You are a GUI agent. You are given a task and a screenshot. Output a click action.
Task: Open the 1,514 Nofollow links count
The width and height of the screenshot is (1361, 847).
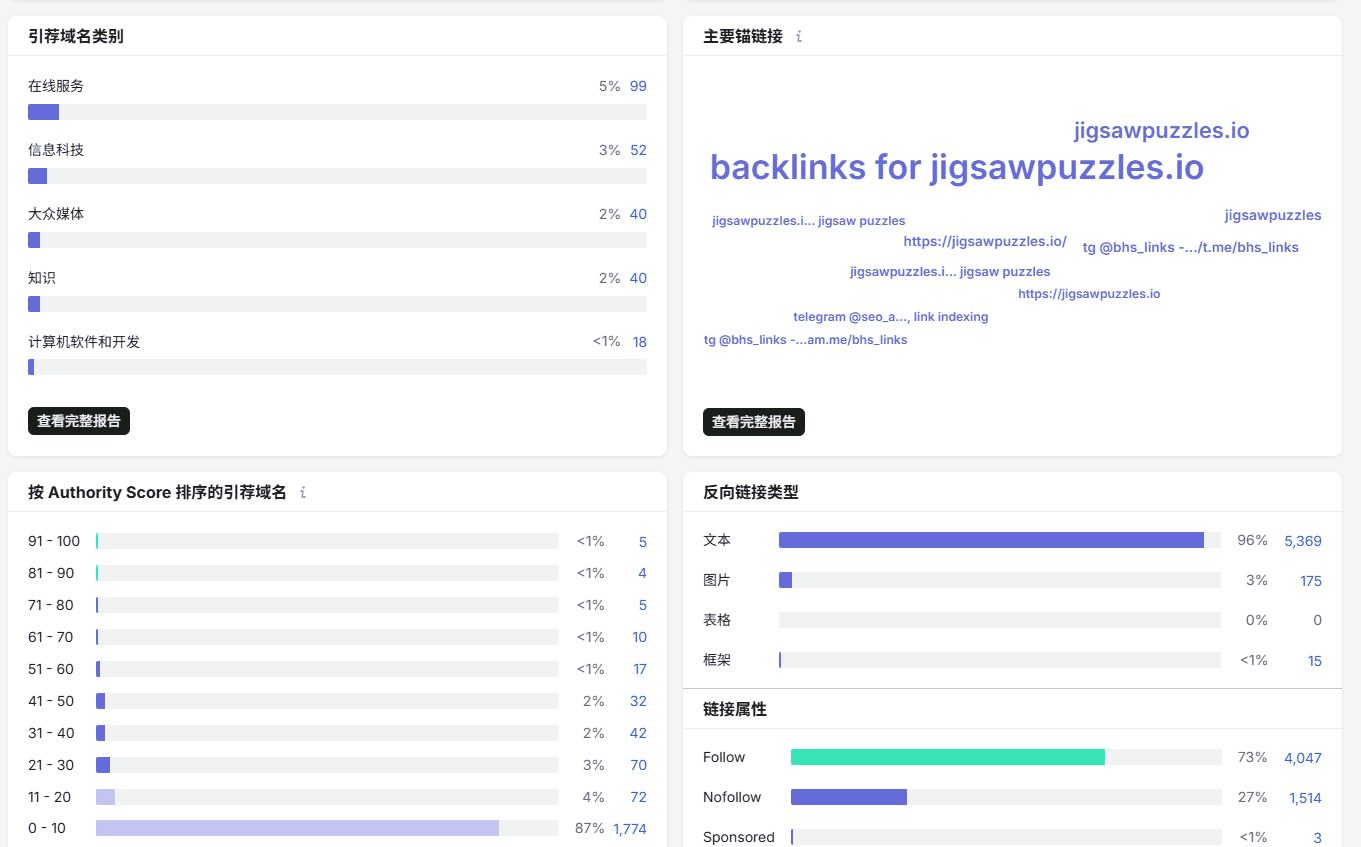click(x=1305, y=798)
